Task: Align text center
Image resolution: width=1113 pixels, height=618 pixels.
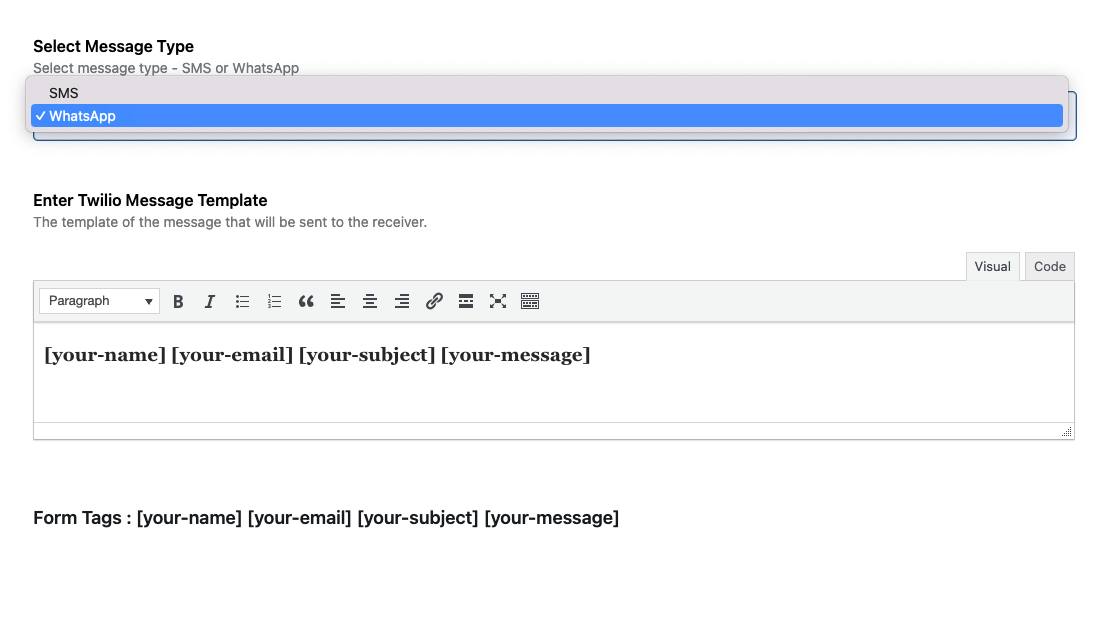Action: pyautogui.click(x=370, y=302)
